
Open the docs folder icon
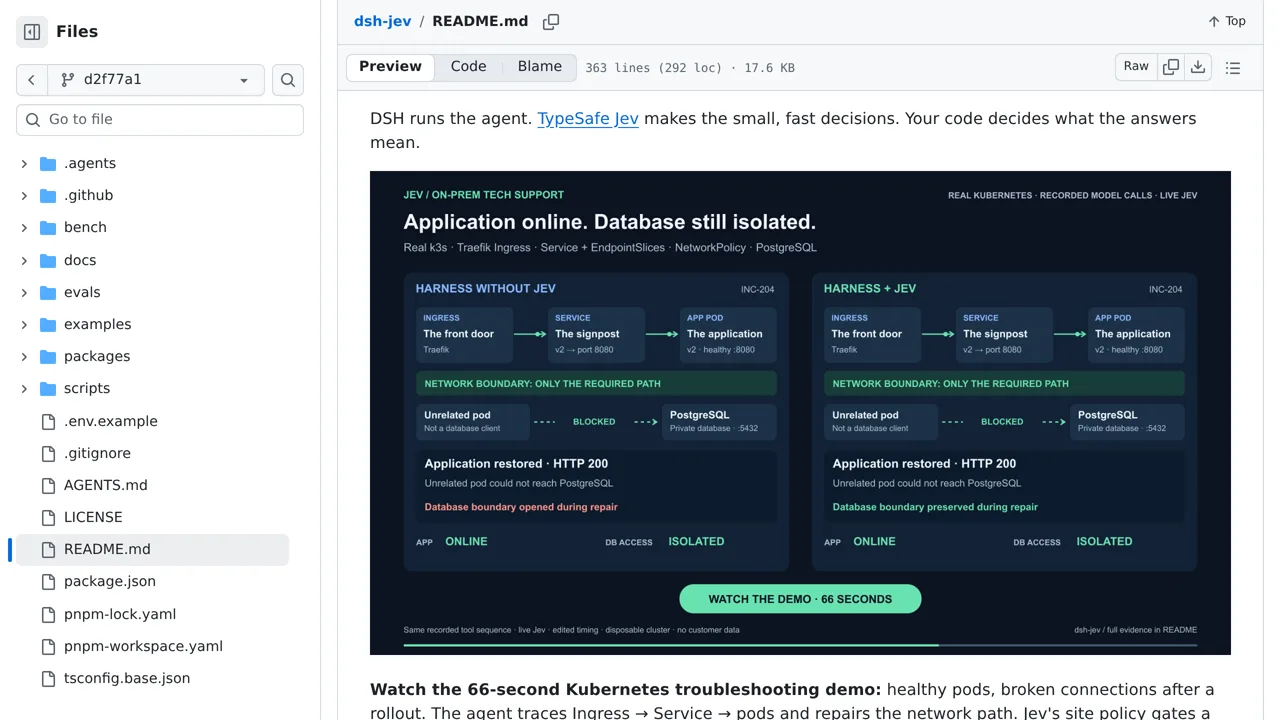click(48, 260)
